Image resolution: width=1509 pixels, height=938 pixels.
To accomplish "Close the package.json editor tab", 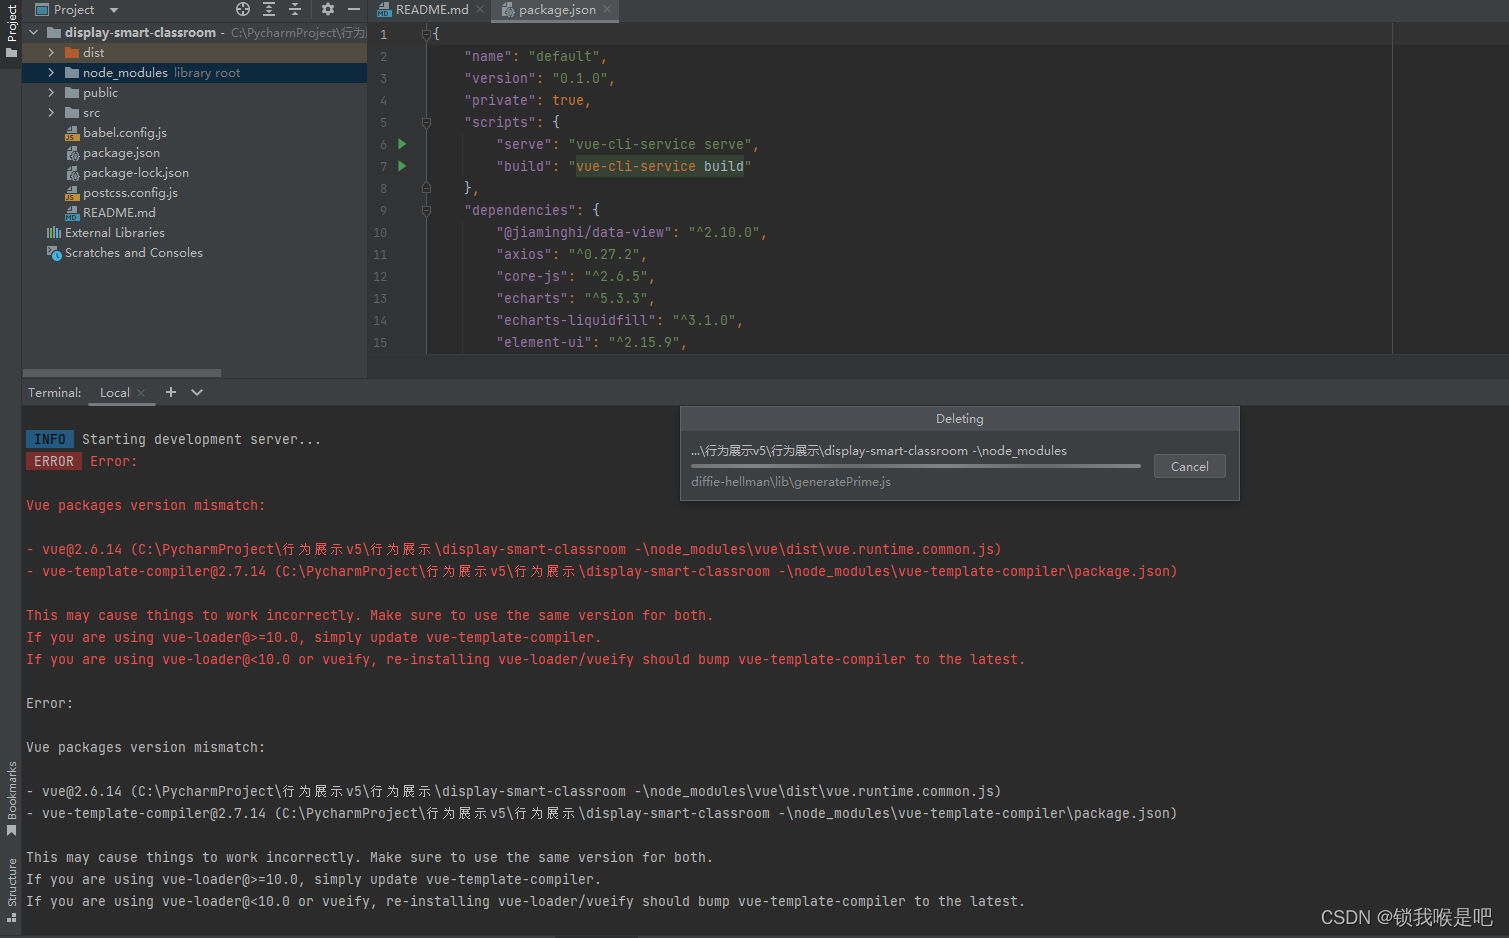I will pos(607,9).
